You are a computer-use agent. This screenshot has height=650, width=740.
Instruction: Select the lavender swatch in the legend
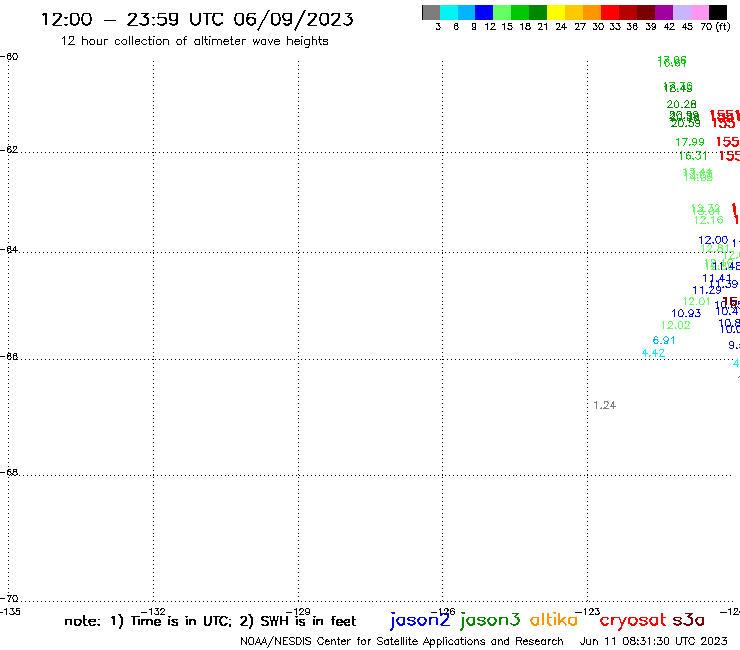(682, 13)
